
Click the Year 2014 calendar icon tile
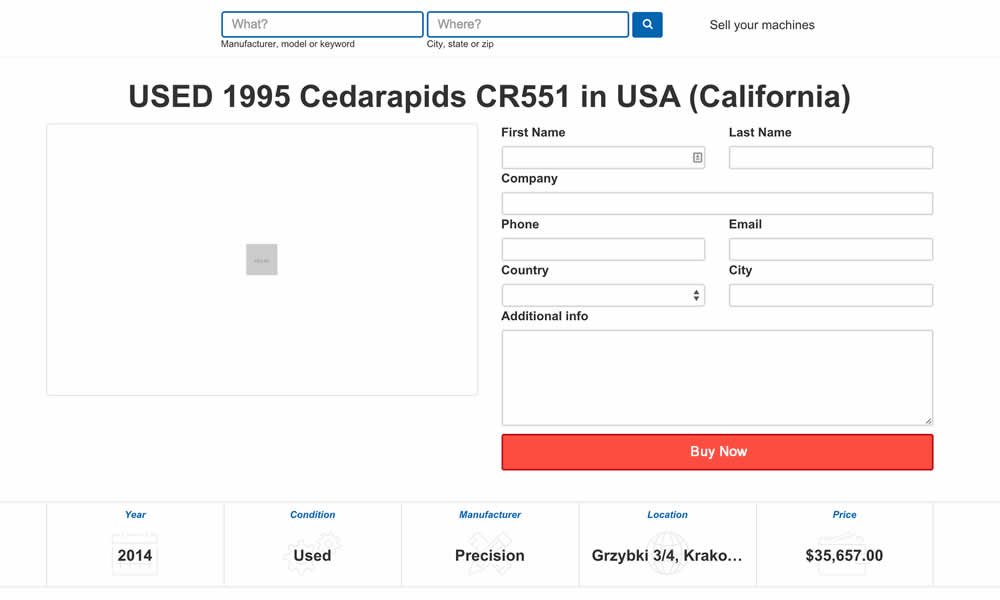click(135, 554)
